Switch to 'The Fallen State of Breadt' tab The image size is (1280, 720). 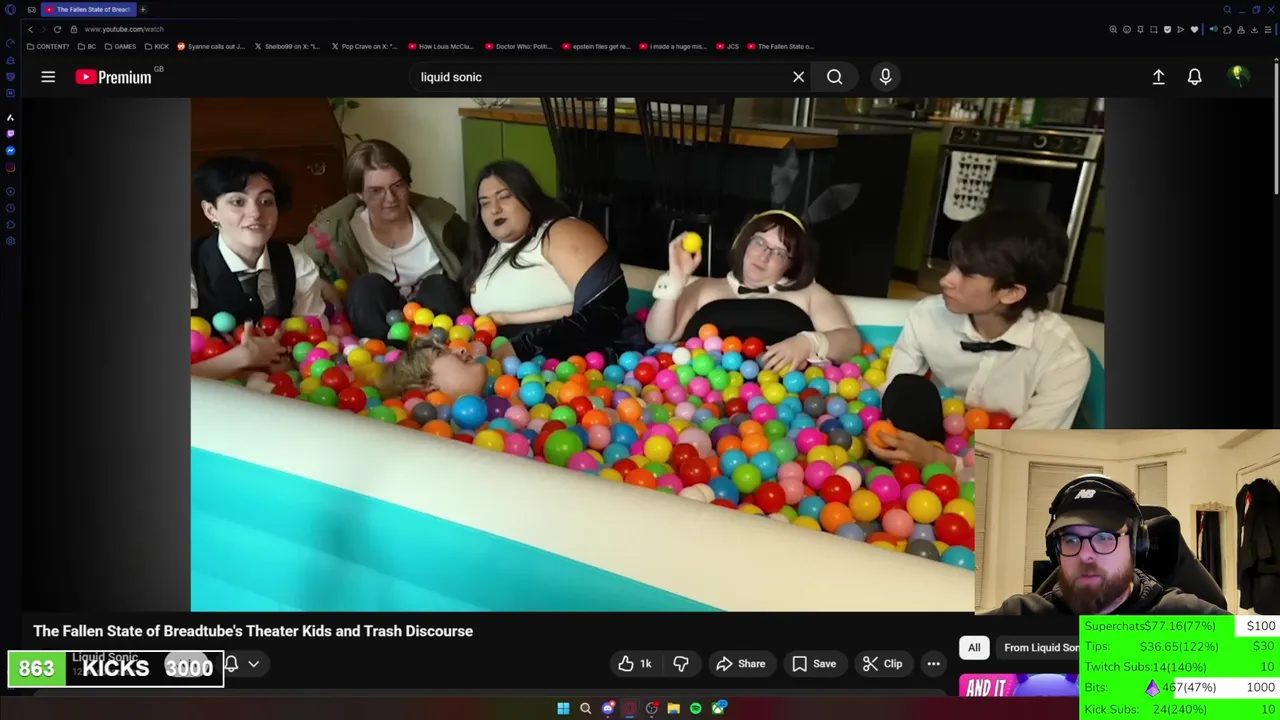pyautogui.click(x=88, y=9)
